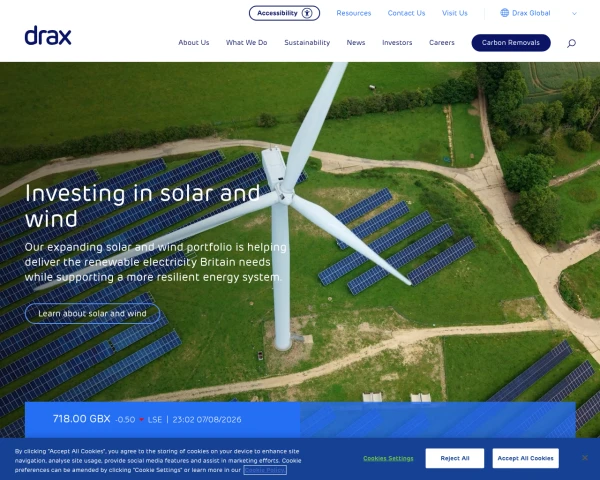Click Learn about solar and wind

[92, 313]
